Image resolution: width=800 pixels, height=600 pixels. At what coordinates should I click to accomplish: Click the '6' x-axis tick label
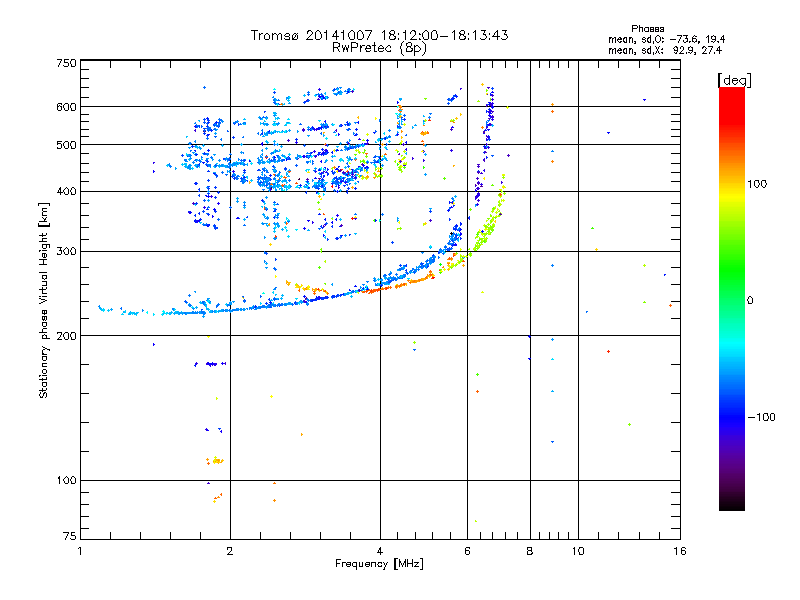467,551
